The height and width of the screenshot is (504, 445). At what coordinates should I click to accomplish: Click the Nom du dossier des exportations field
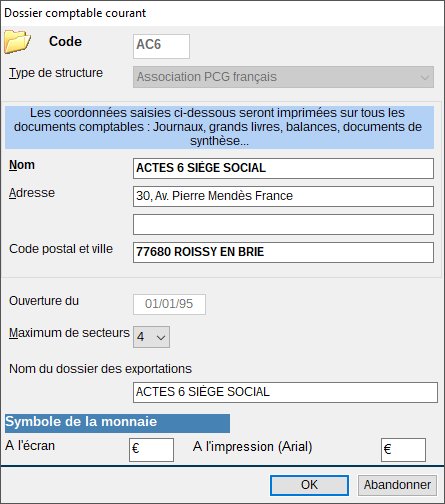click(285, 392)
